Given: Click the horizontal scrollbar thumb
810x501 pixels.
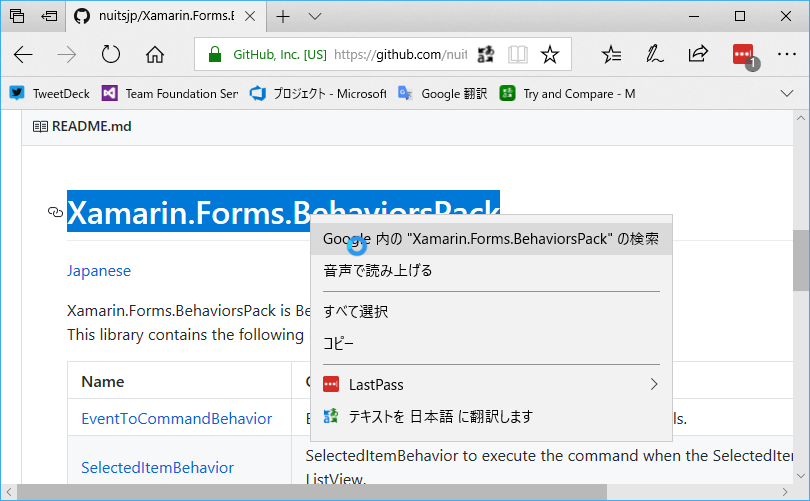Looking at the screenshot, I should point(312,492).
